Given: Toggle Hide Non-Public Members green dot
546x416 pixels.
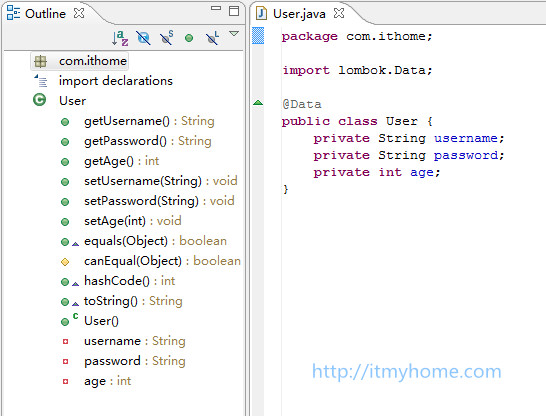Looking at the screenshot, I should coord(189,38).
